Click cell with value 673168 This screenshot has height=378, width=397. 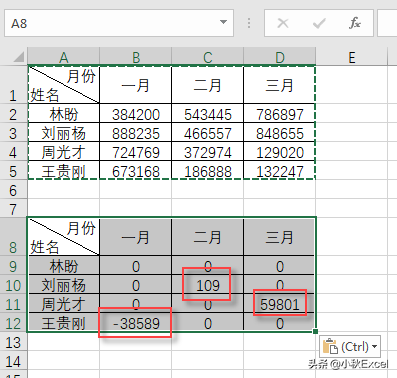136,170
